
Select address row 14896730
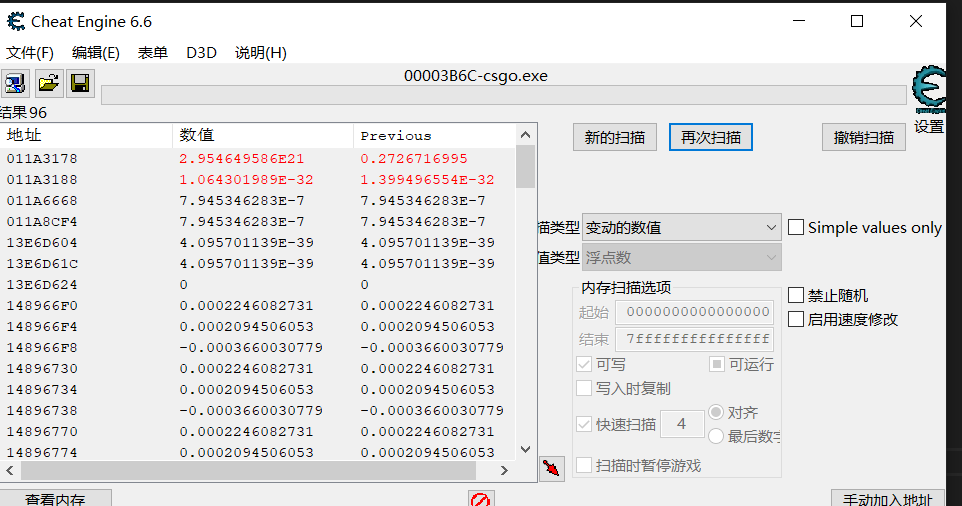258,368
